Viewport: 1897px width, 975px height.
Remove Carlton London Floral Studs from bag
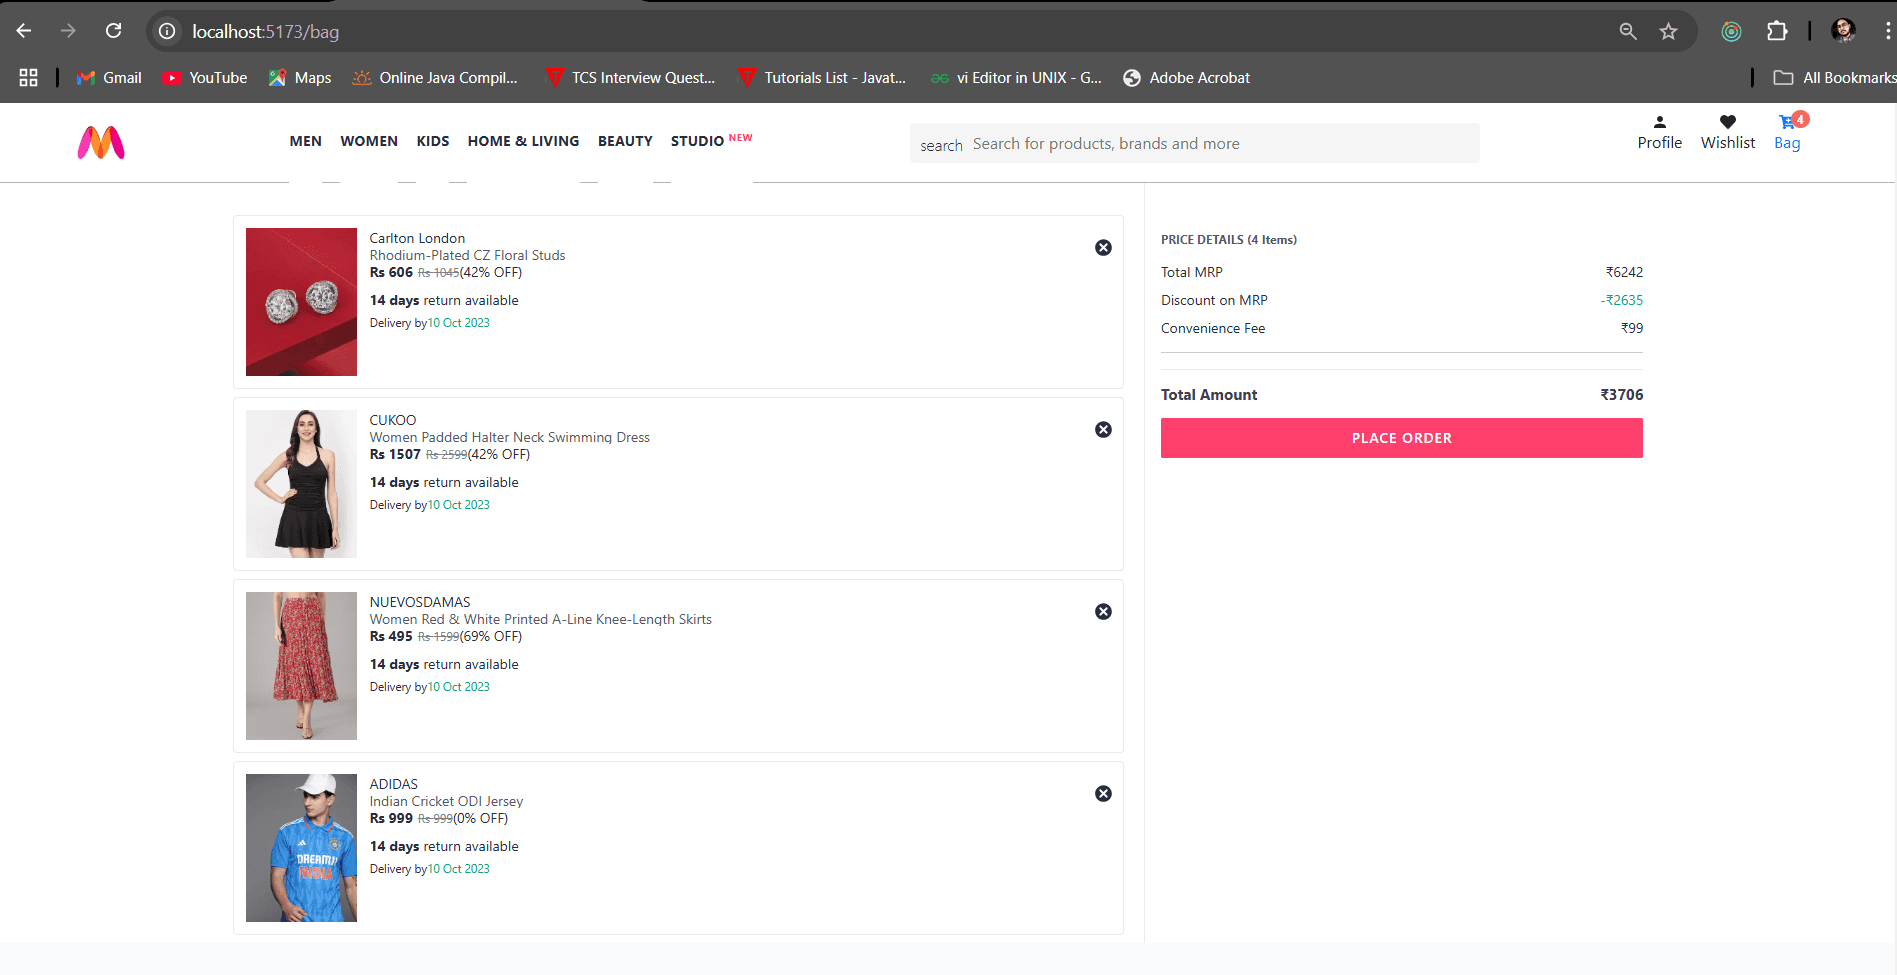pyautogui.click(x=1103, y=248)
